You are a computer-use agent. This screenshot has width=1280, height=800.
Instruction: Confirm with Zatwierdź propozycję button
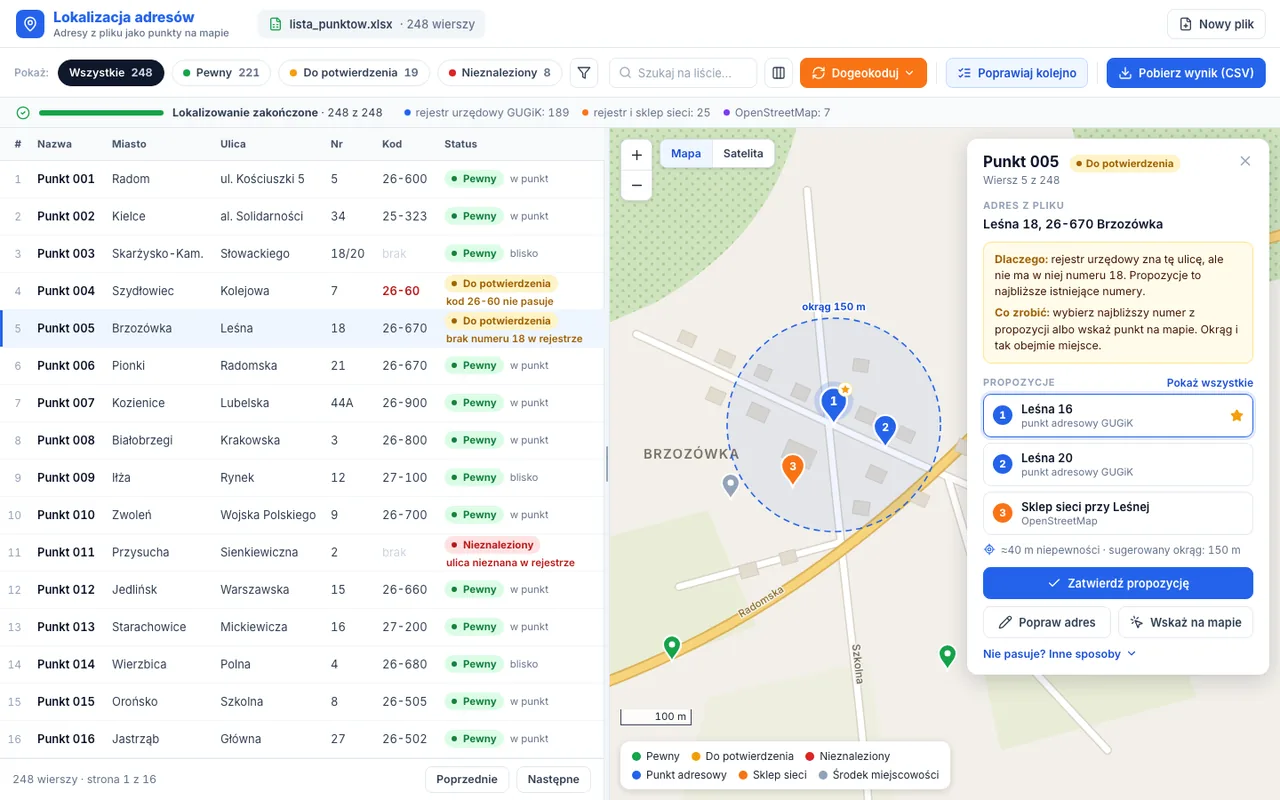pyautogui.click(x=1118, y=583)
